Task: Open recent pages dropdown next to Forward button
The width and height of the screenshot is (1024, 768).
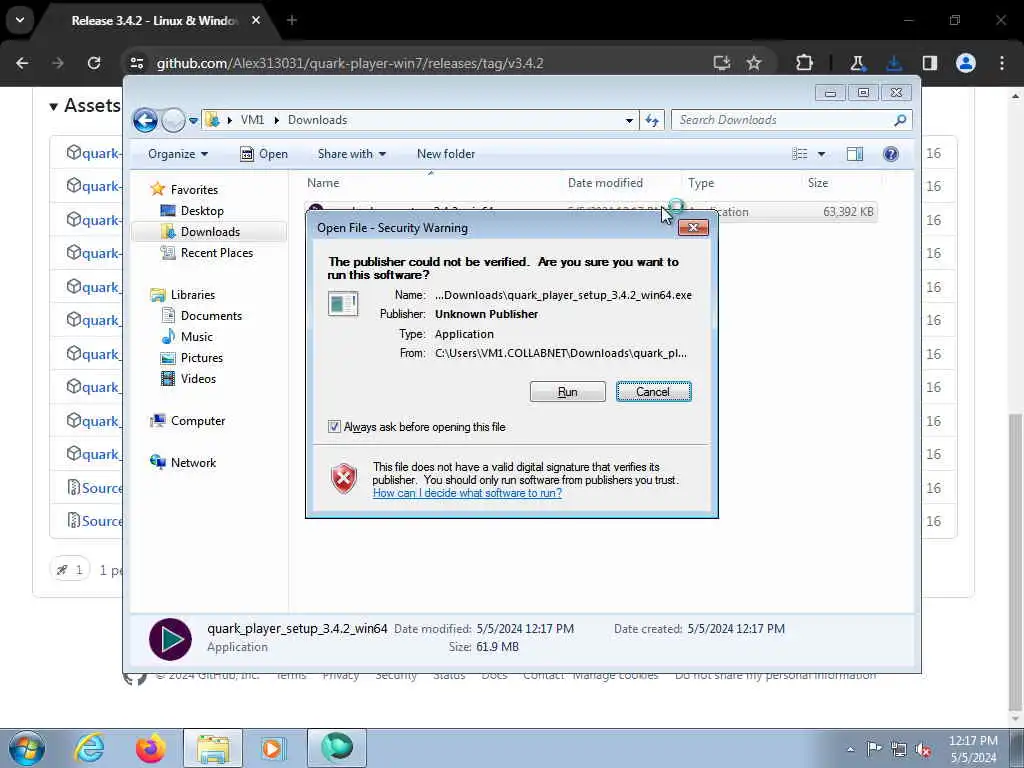Action: tap(193, 121)
